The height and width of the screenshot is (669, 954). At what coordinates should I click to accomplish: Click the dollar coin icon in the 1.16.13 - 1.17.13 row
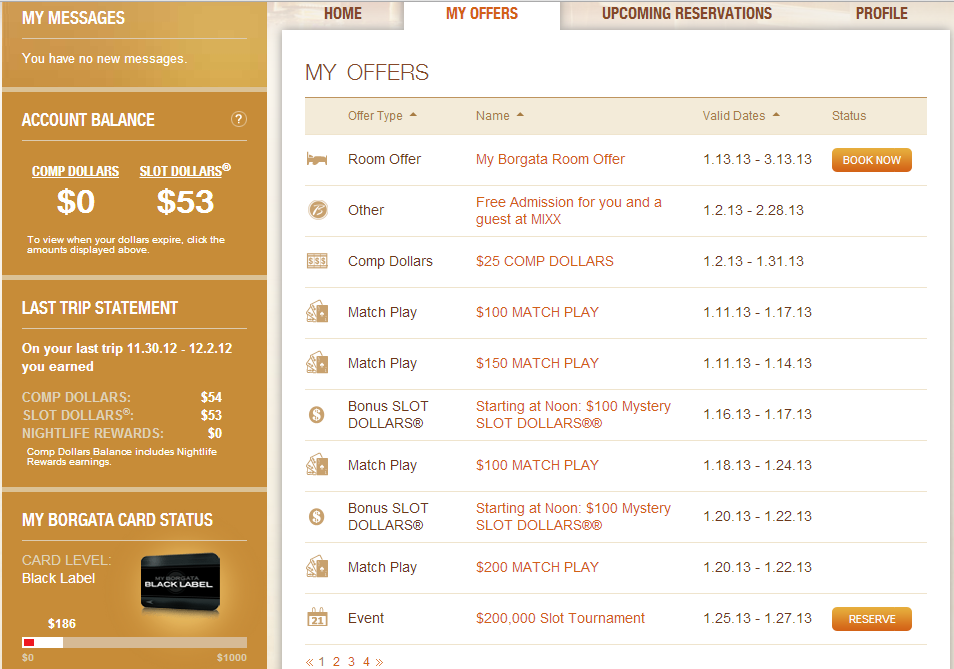316,415
